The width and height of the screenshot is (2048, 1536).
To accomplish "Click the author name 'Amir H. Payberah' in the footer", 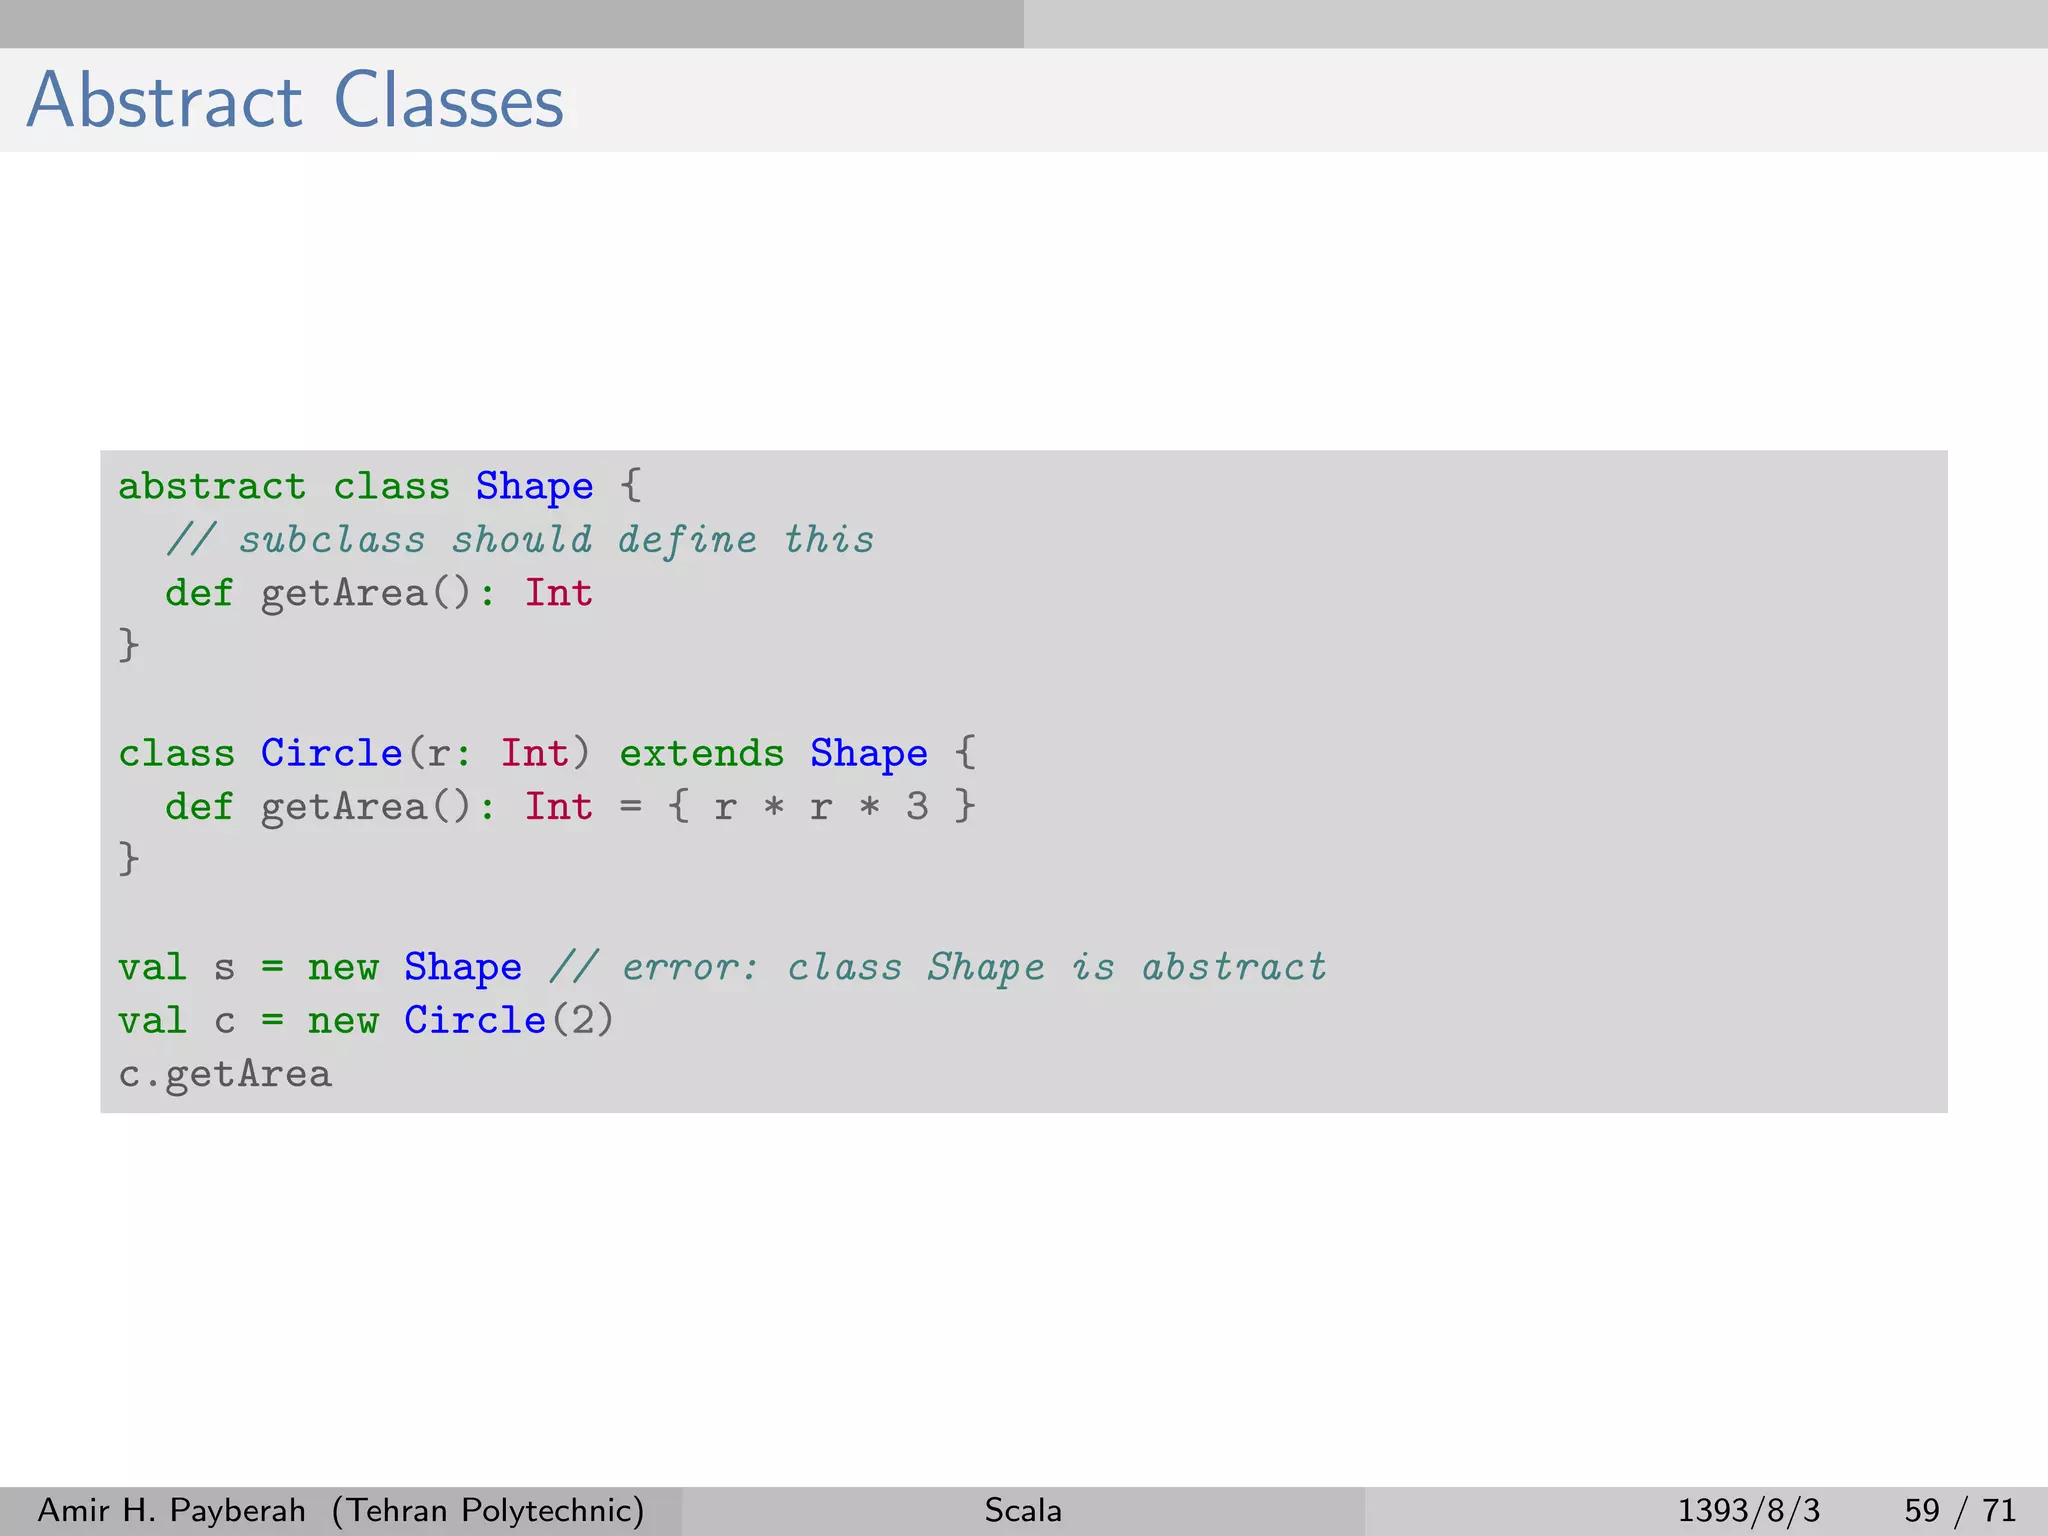I will pyautogui.click(x=172, y=1510).
